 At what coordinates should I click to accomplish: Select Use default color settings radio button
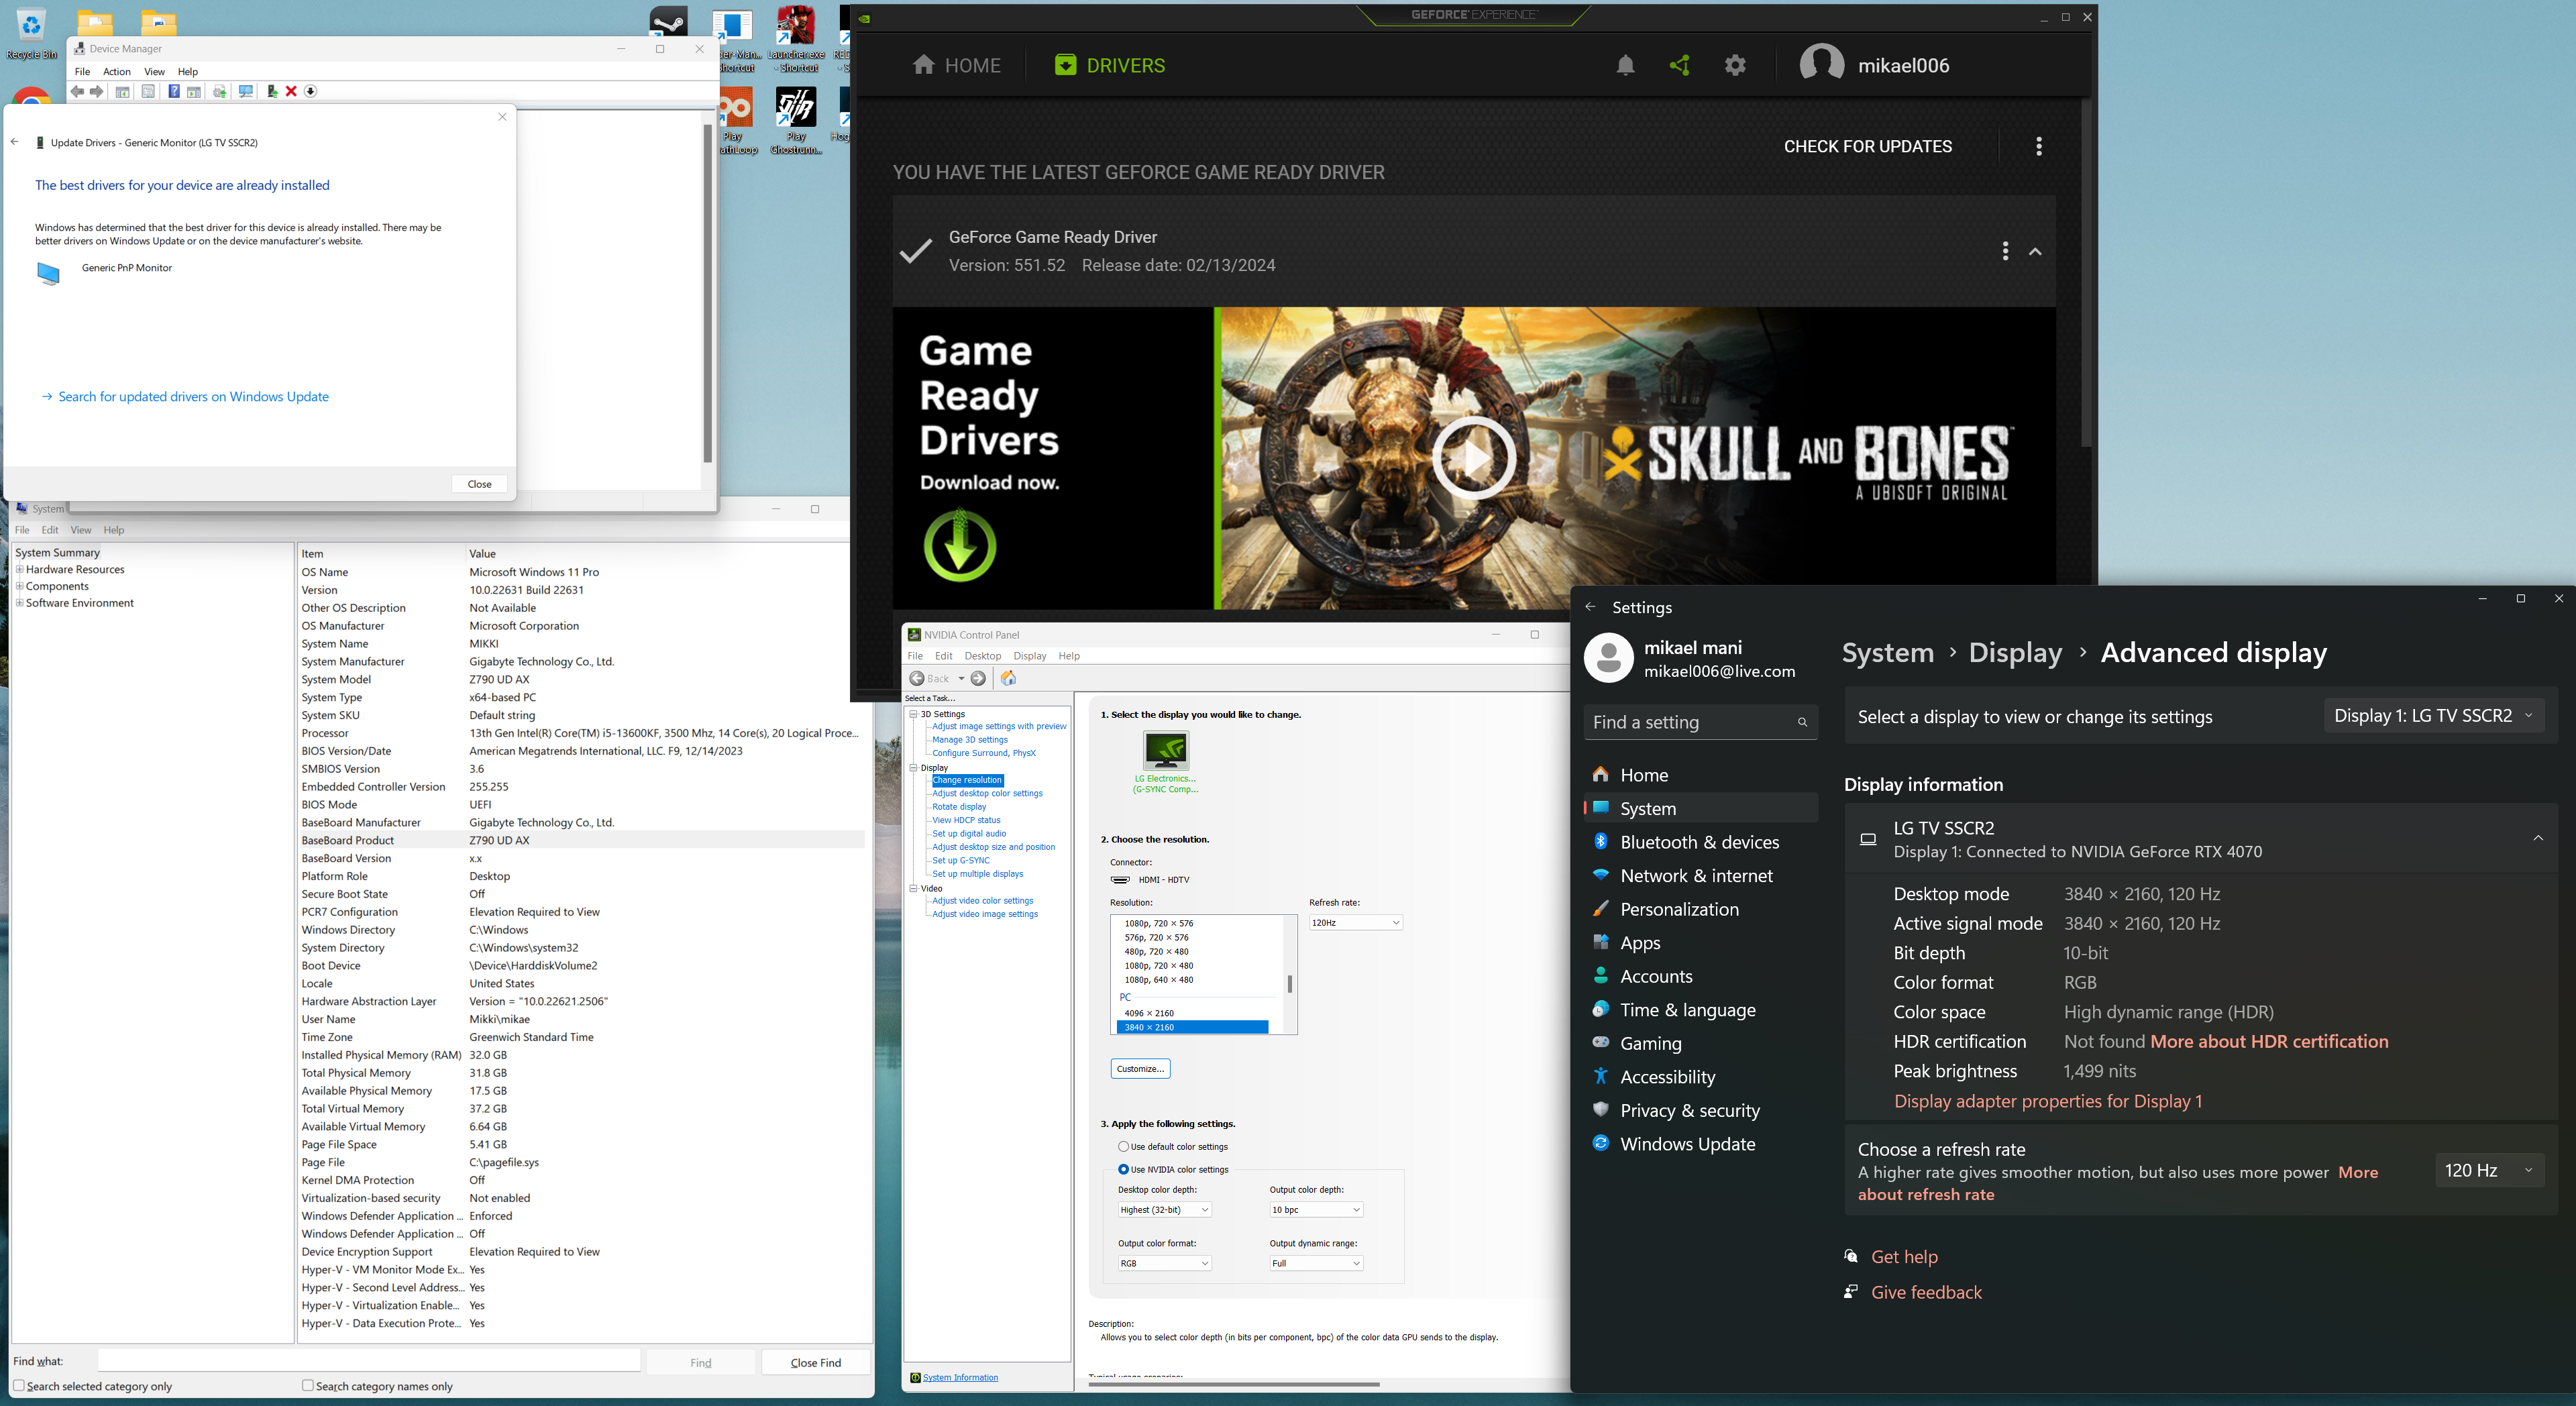(x=1123, y=1147)
